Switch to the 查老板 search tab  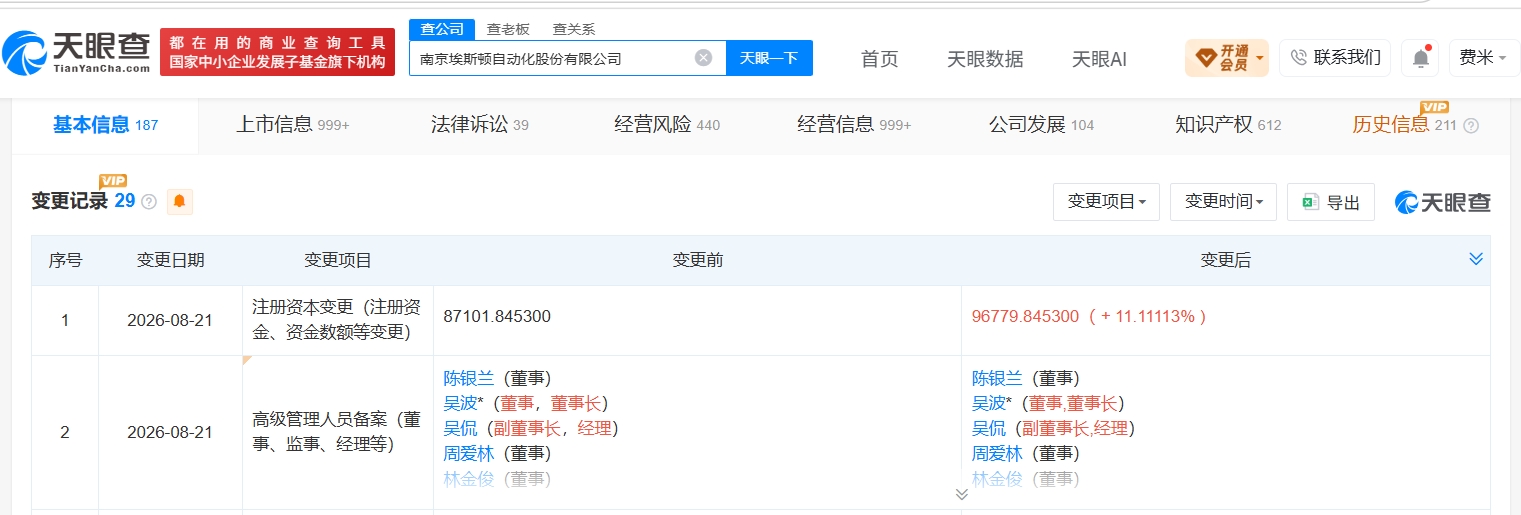(508, 29)
